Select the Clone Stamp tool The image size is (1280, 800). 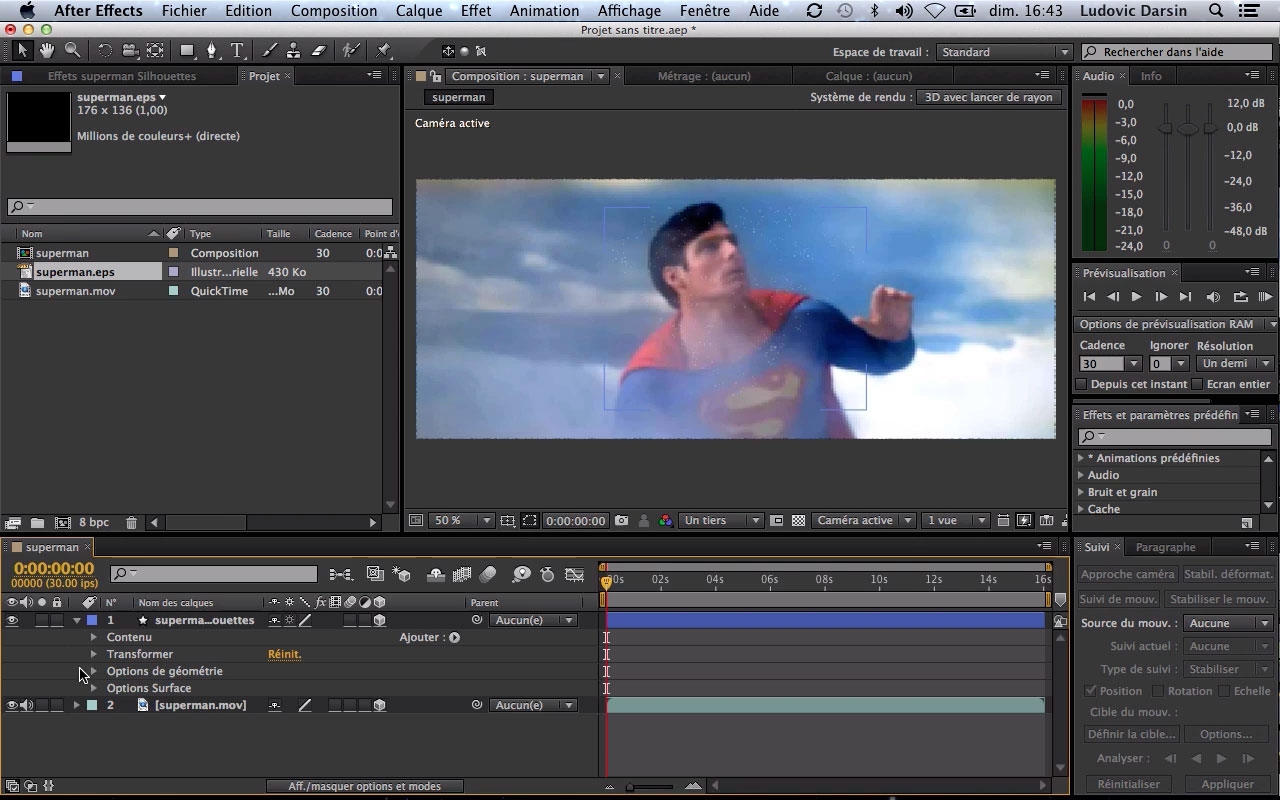click(294, 50)
